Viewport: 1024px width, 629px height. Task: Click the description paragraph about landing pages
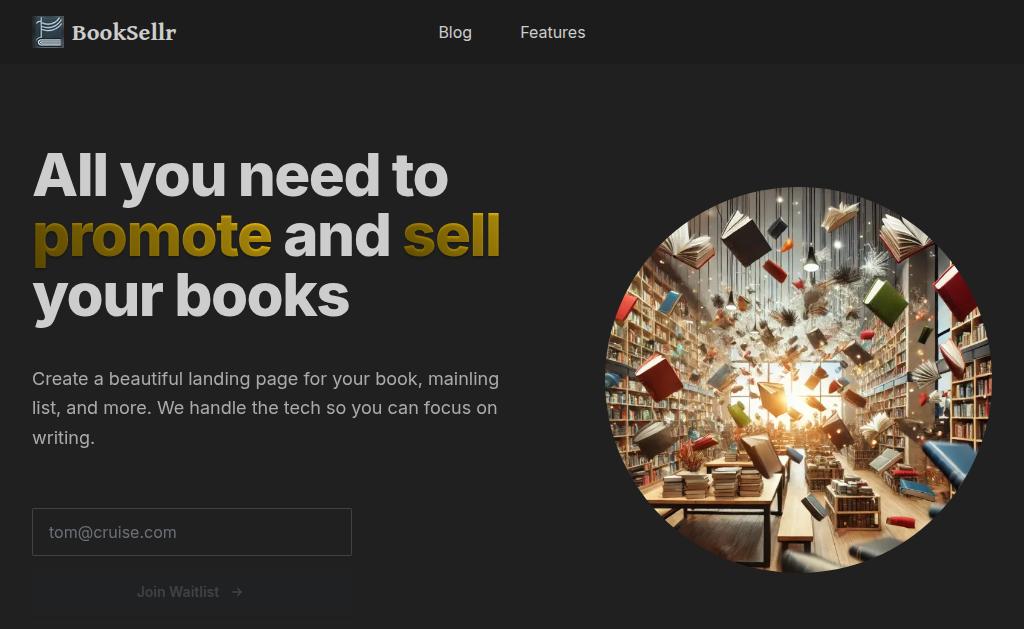(265, 408)
